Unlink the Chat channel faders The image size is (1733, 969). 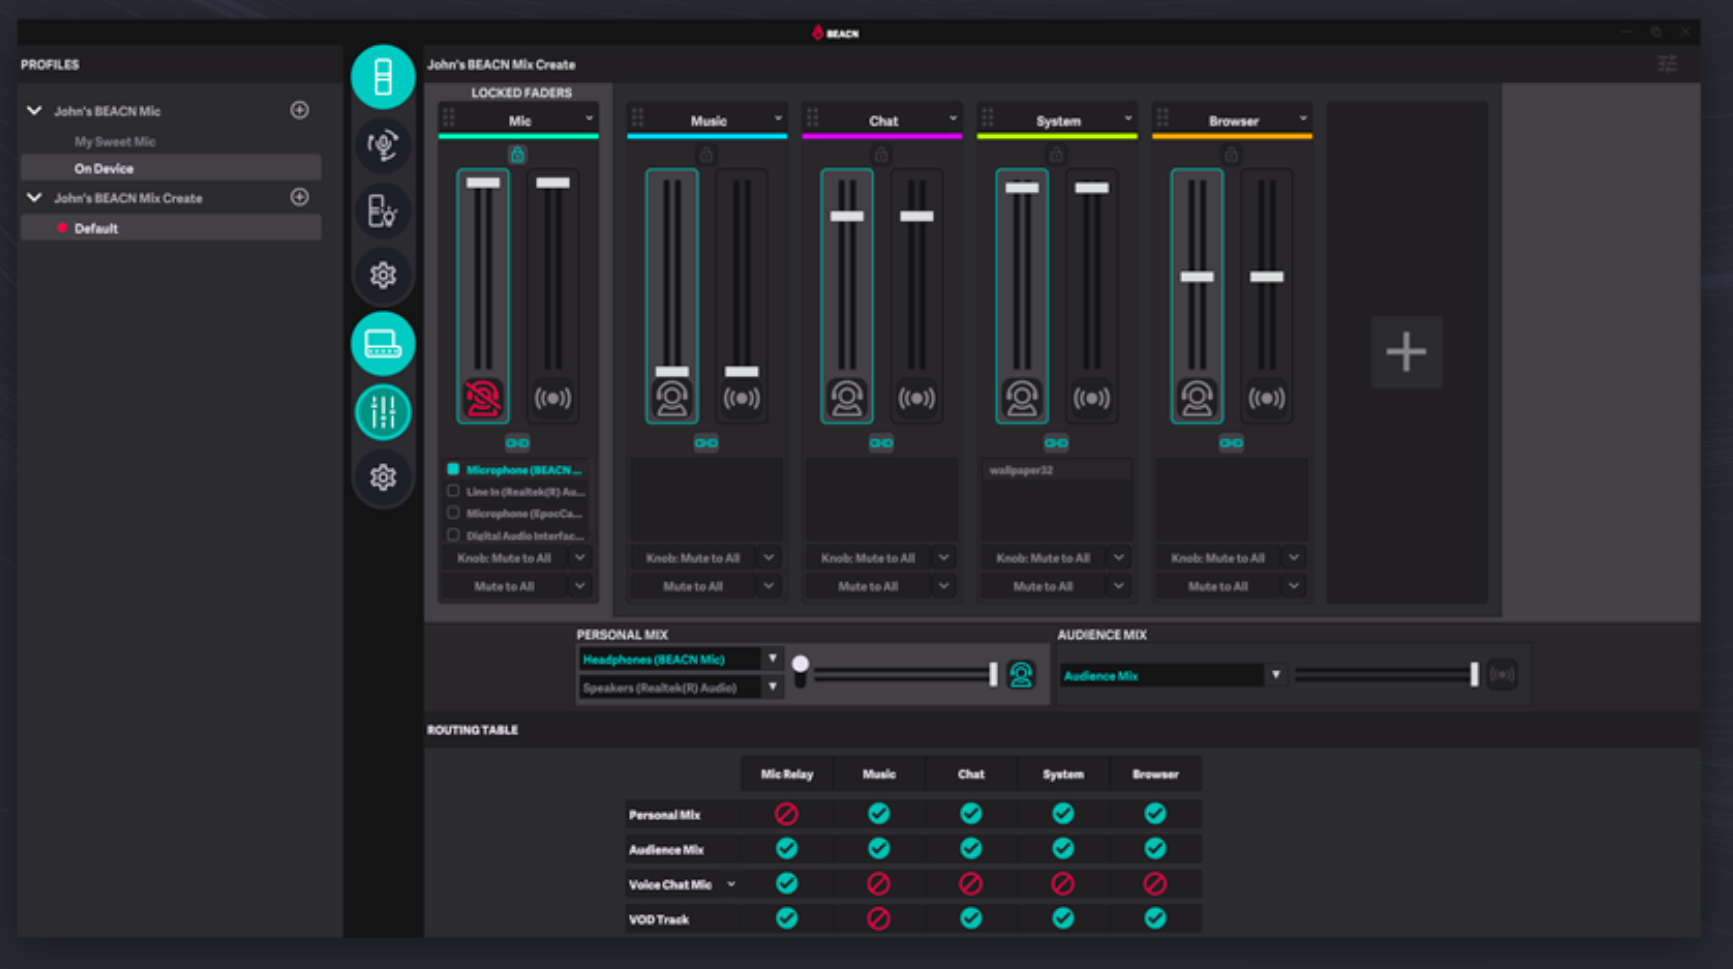pos(881,443)
